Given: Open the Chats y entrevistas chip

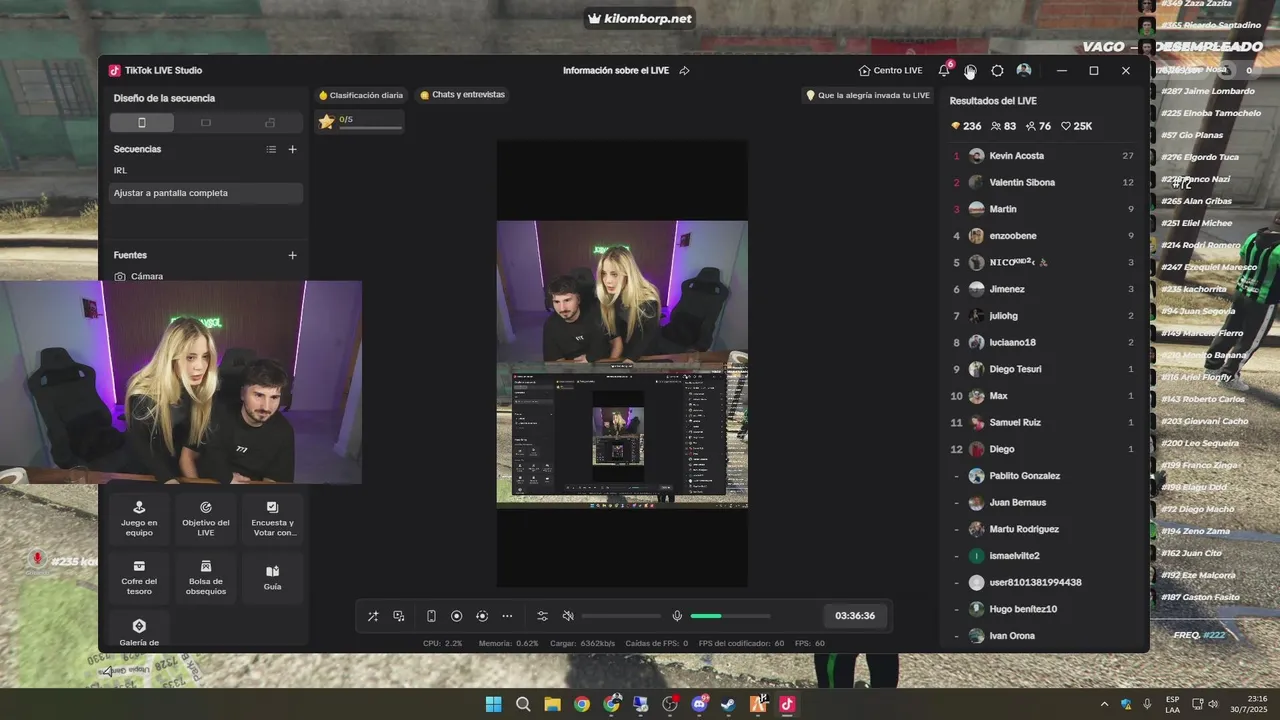Looking at the screenshot, I should coord(462,95).
